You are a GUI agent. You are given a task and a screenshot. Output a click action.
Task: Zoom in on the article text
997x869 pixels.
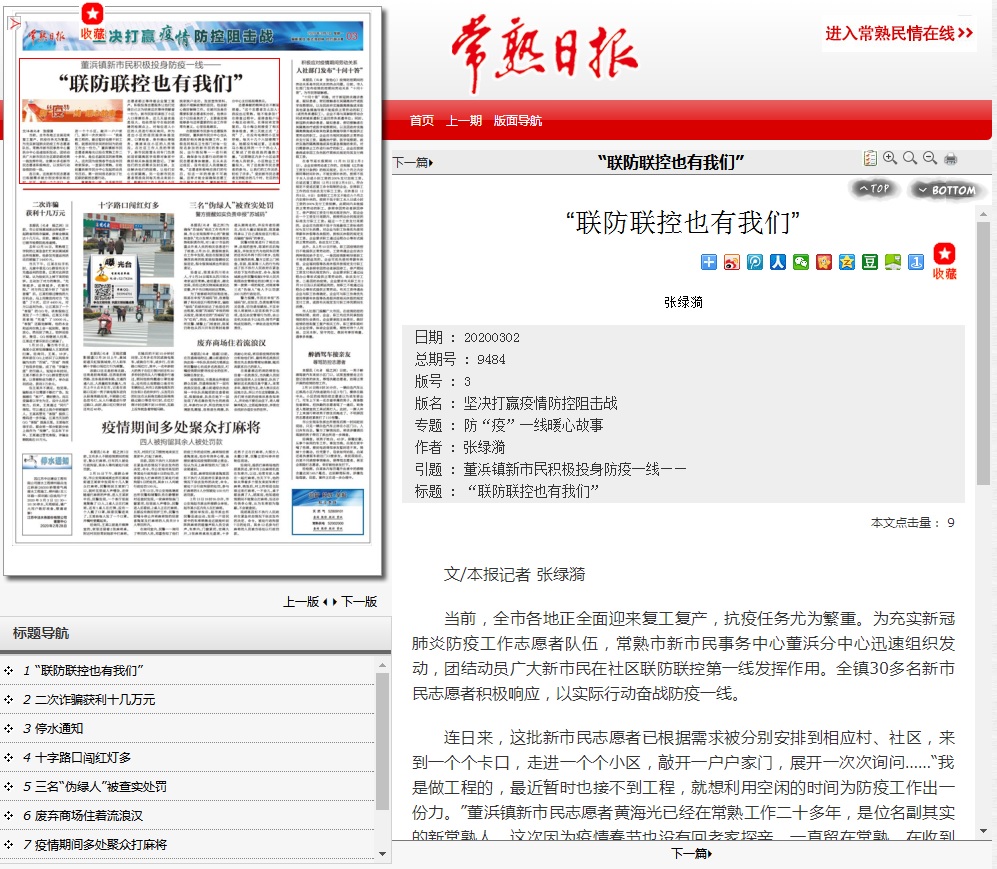(890, 158)
